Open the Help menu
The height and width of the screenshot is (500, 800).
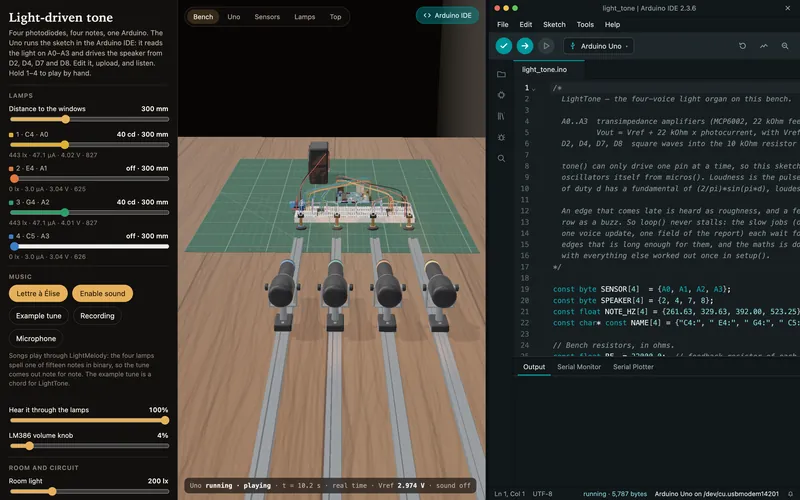click(x=612, y=24)
